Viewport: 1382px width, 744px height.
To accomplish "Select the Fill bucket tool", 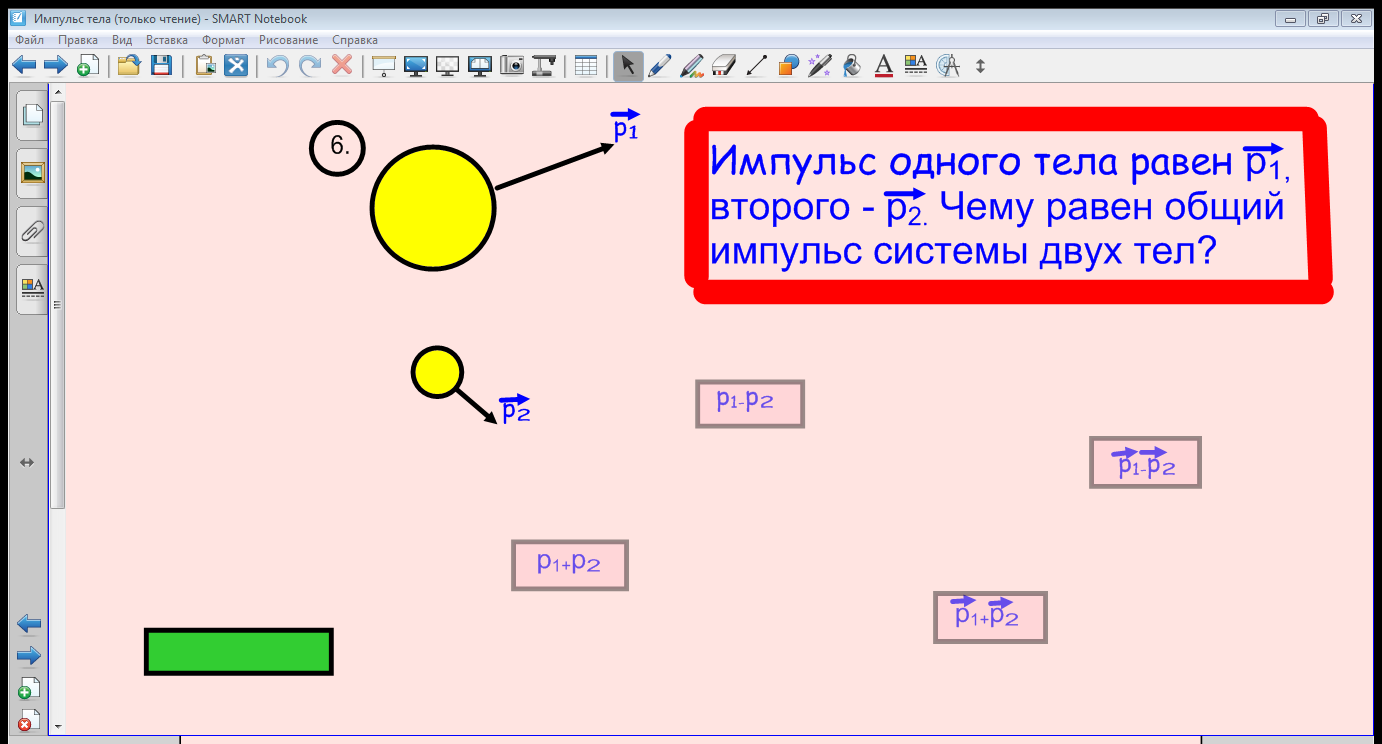I will click(x=852, y=66).
